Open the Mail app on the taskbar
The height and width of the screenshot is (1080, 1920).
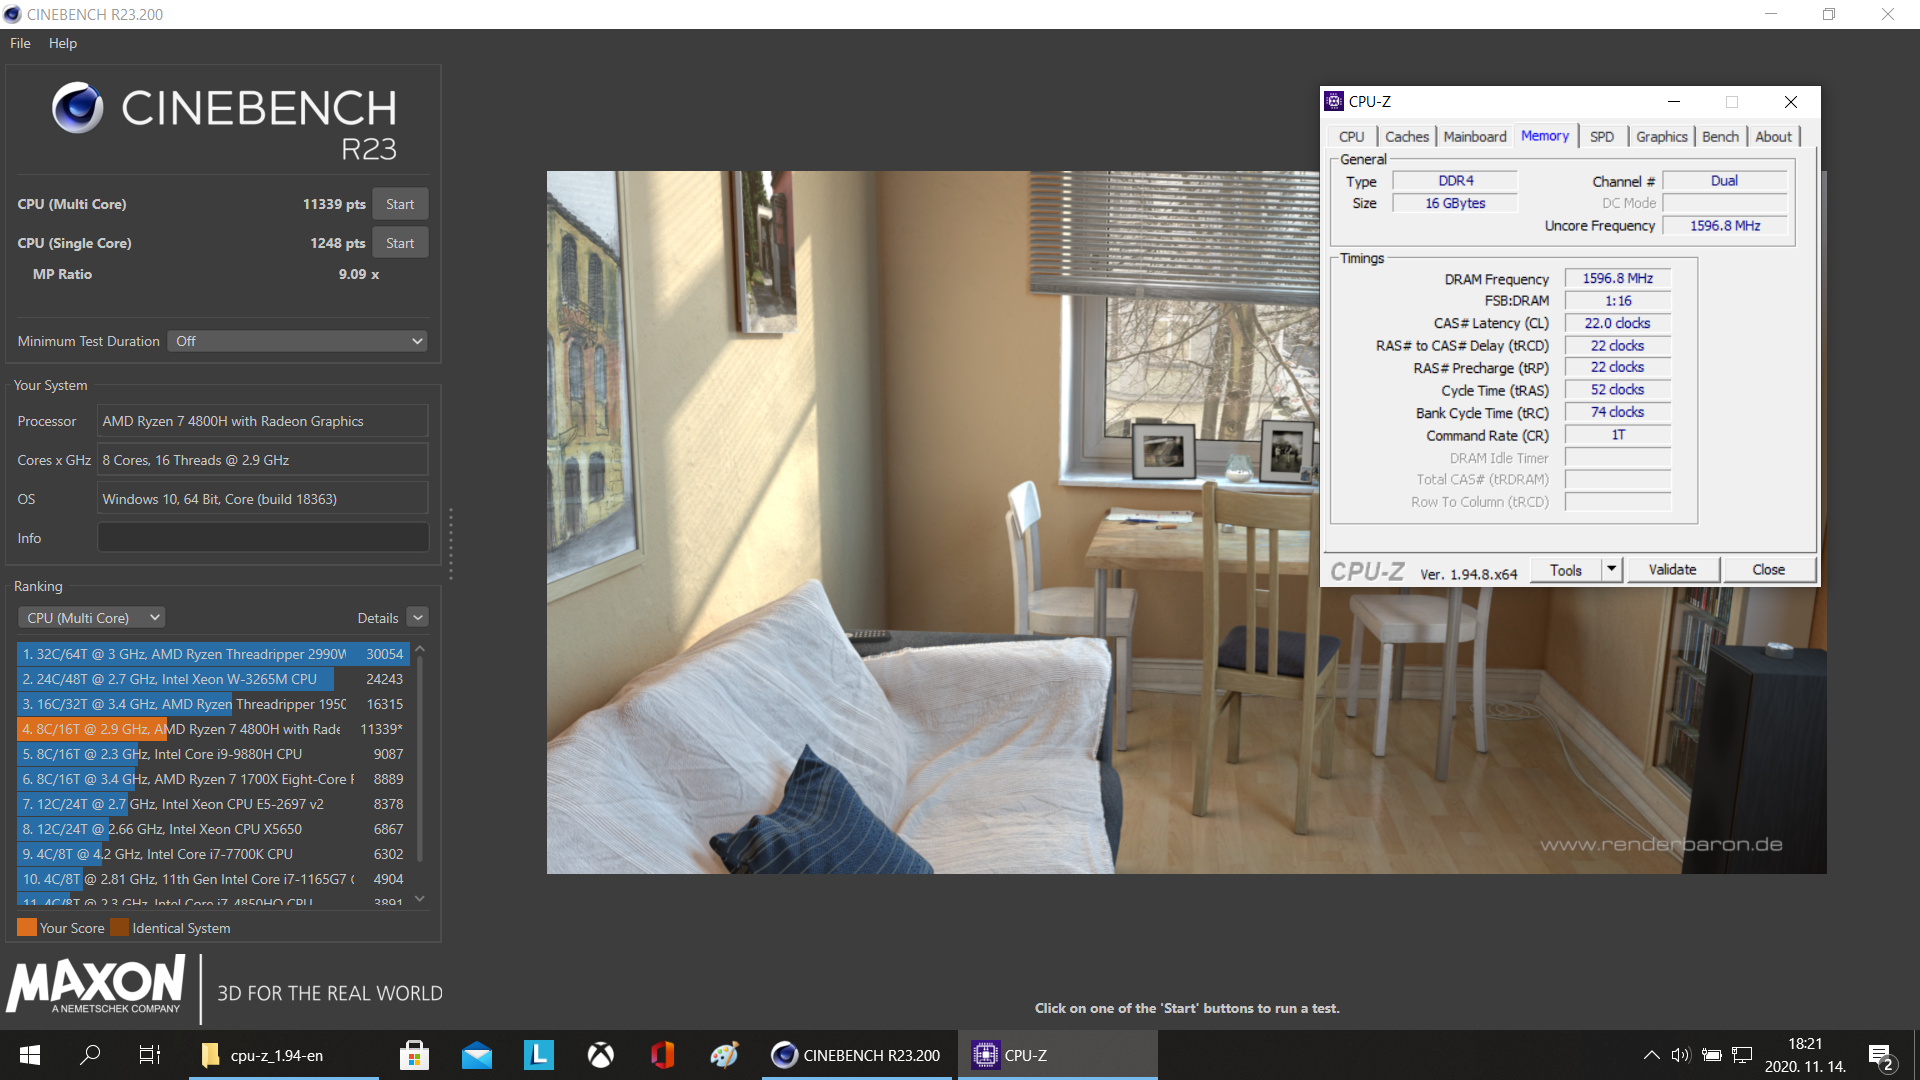[477, 1055]
